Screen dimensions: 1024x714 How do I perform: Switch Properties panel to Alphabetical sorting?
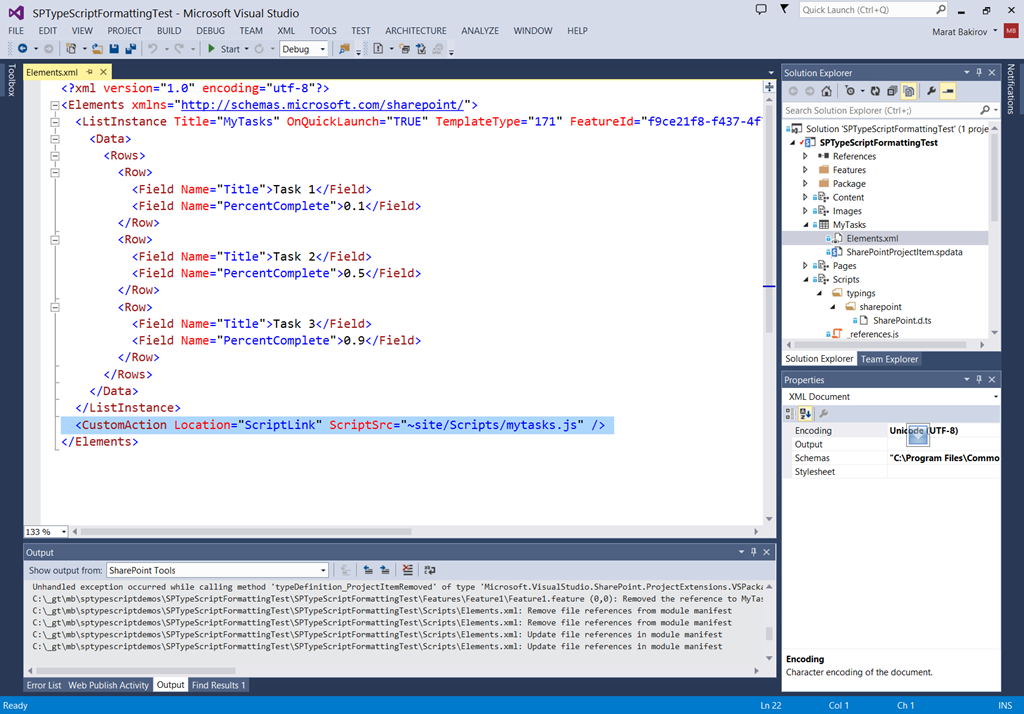pos(805,414)
